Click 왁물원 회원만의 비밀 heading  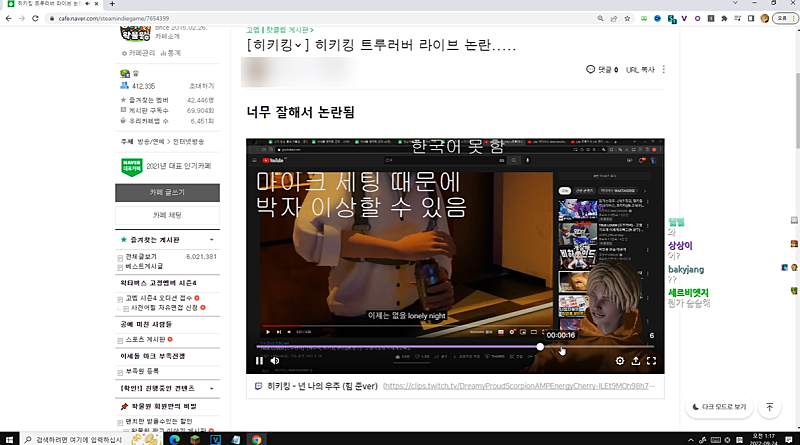click(164, 407)
